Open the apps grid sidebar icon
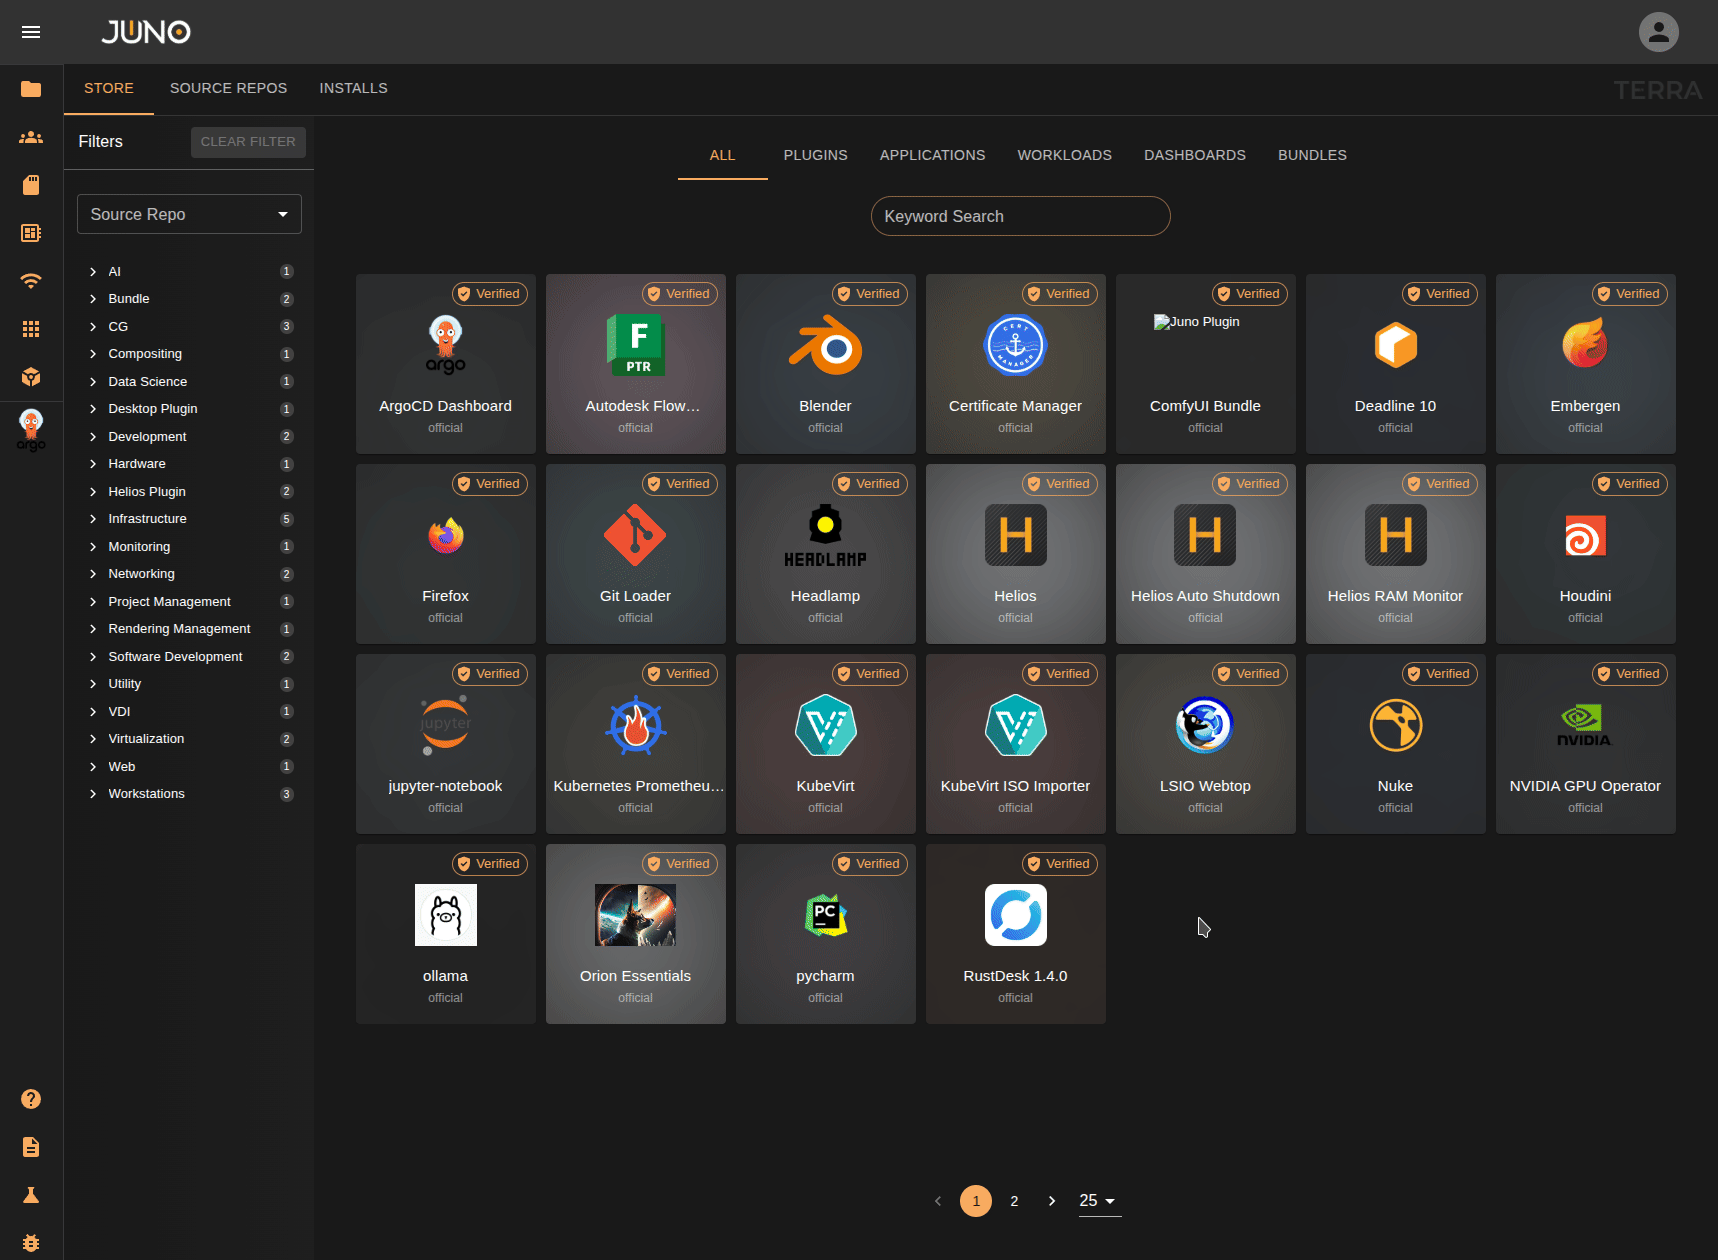 [x=31, y=328]
